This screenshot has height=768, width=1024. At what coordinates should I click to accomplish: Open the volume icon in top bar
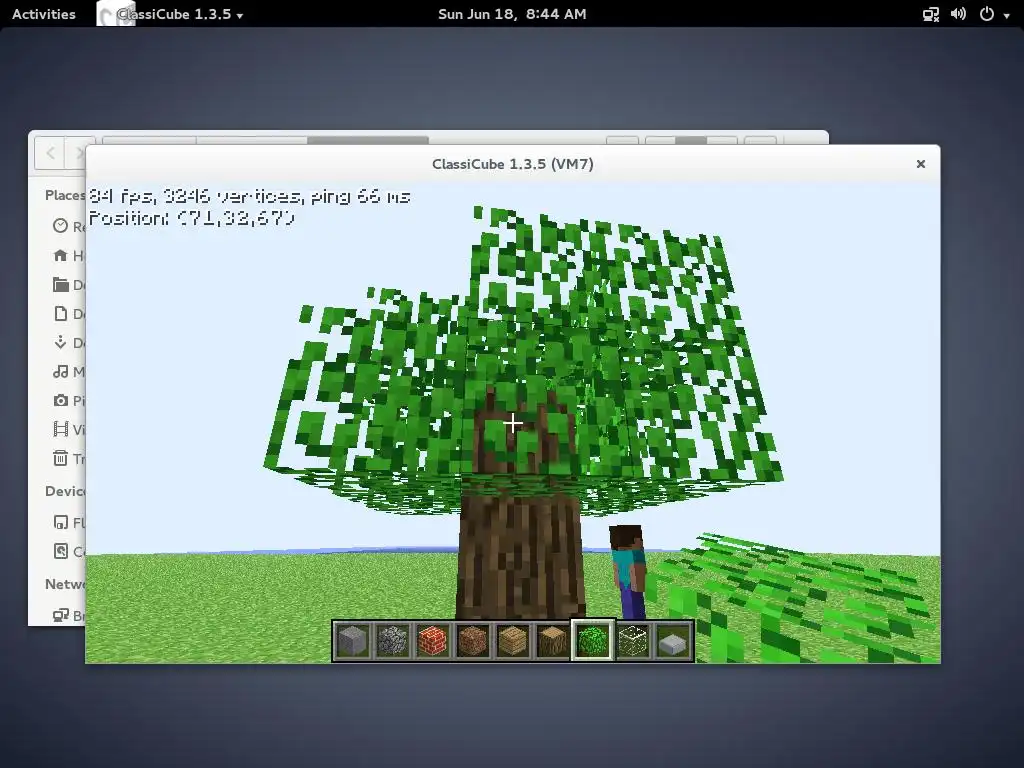coord(958,14)
